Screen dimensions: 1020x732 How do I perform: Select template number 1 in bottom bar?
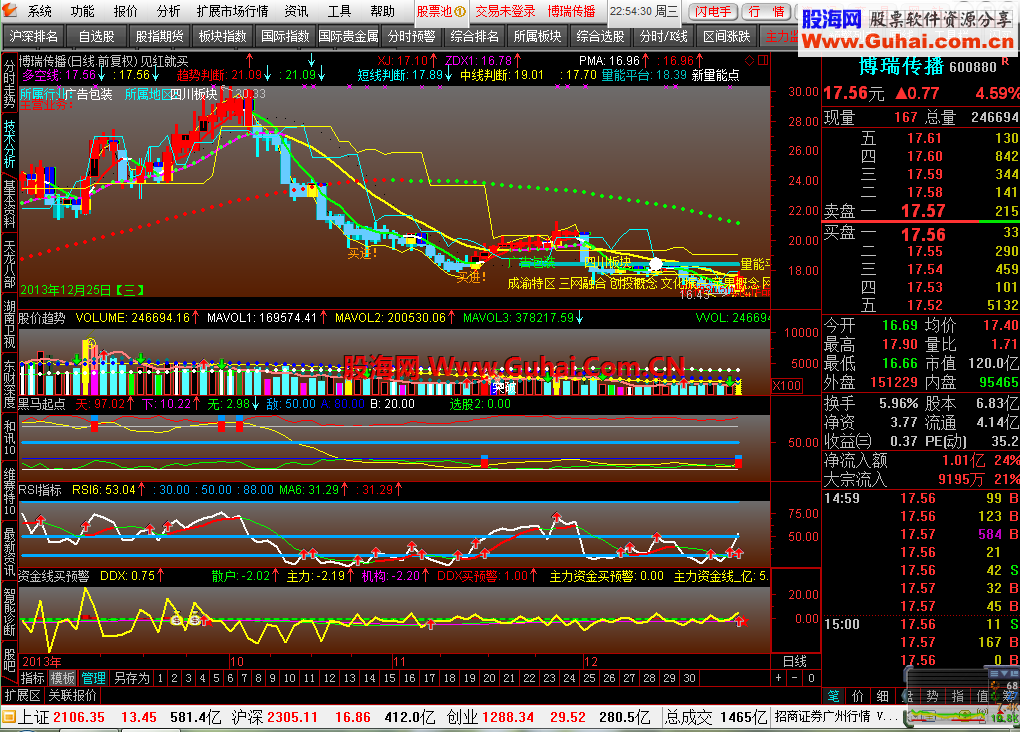(160, 678)
